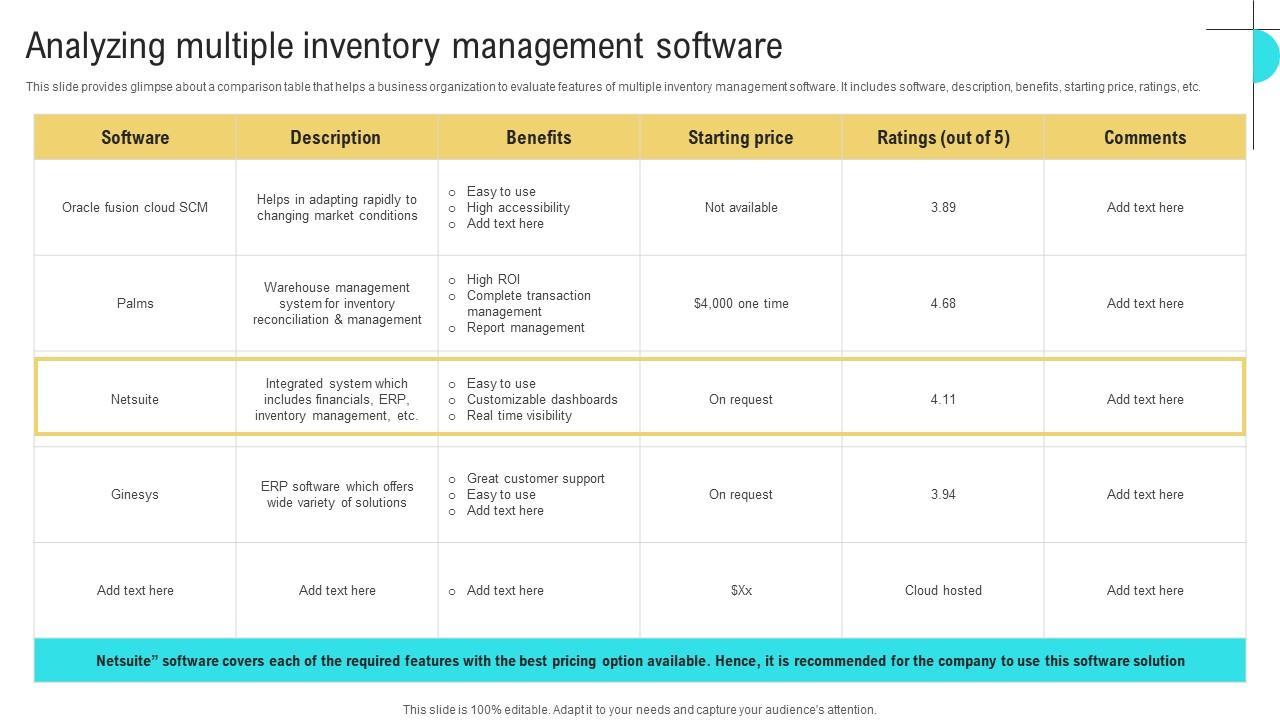Click the Starting price column header
This screenshot has width=1280, height=720.
741,138
